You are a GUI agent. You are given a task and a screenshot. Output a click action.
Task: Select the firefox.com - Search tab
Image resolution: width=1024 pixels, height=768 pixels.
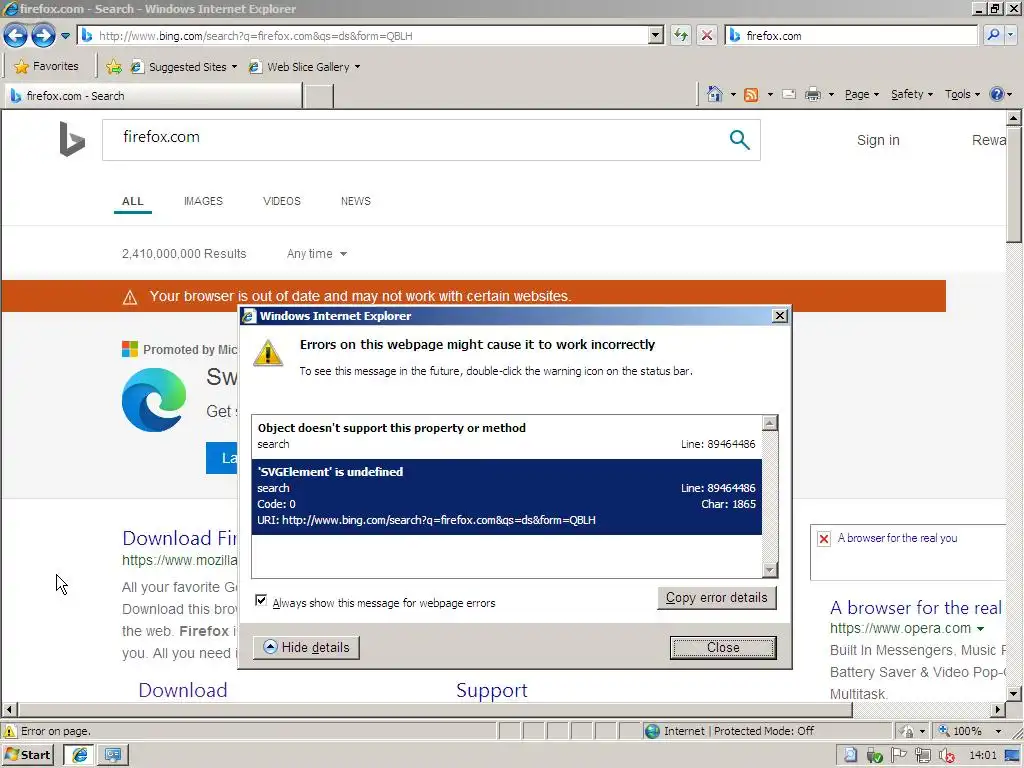point(154,96)
